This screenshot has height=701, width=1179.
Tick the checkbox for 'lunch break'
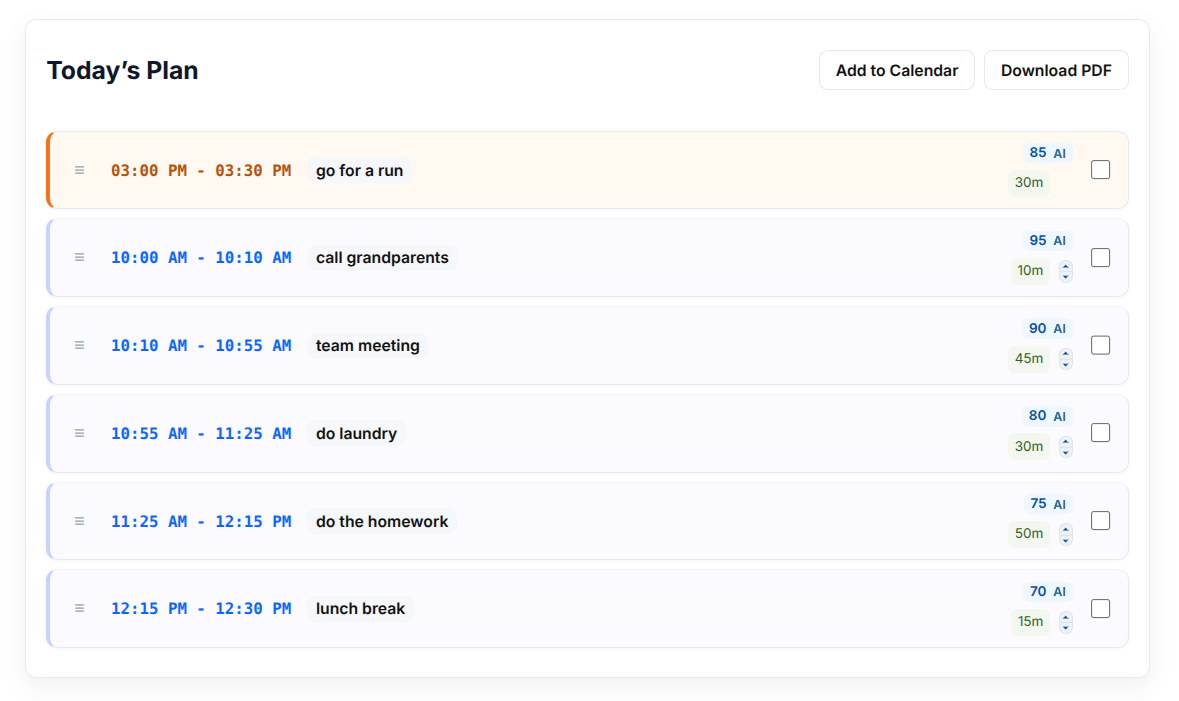click(1100, 608)
